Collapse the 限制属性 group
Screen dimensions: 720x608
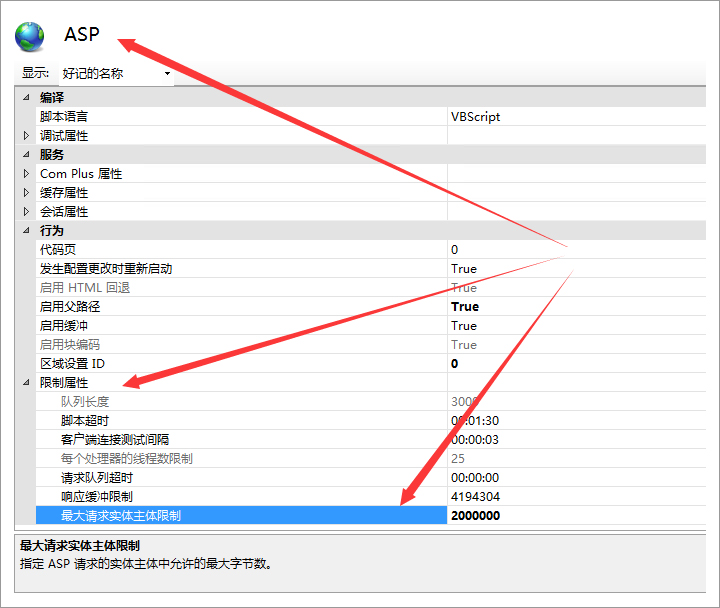(x=26, y=383)
